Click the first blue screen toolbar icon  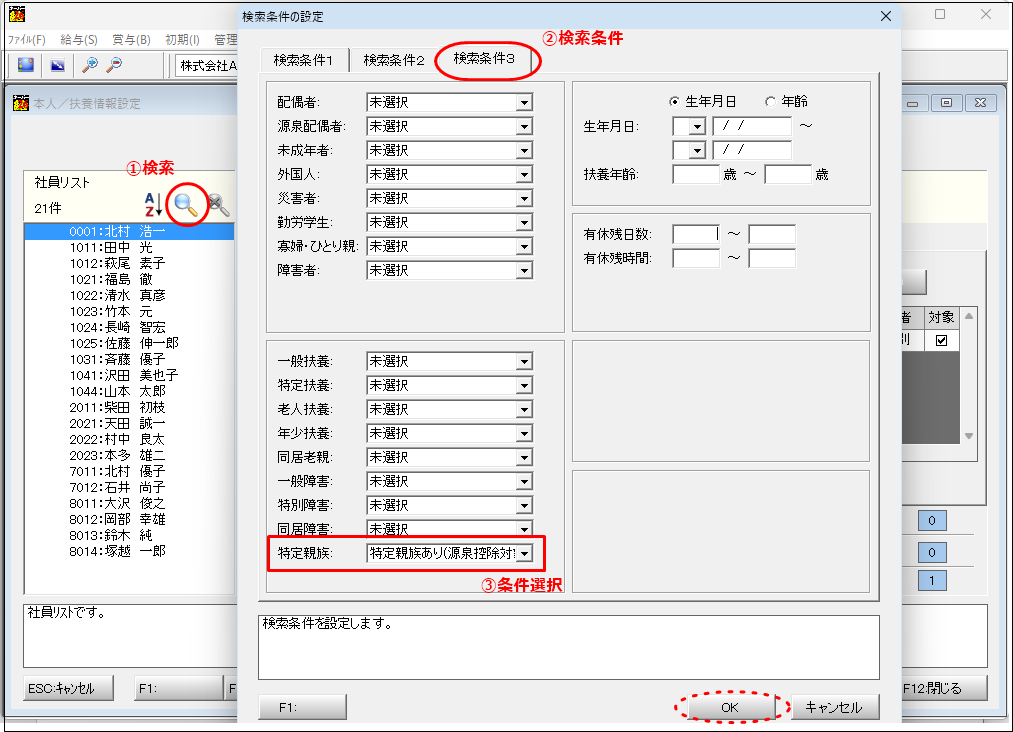tap(27, 65)
